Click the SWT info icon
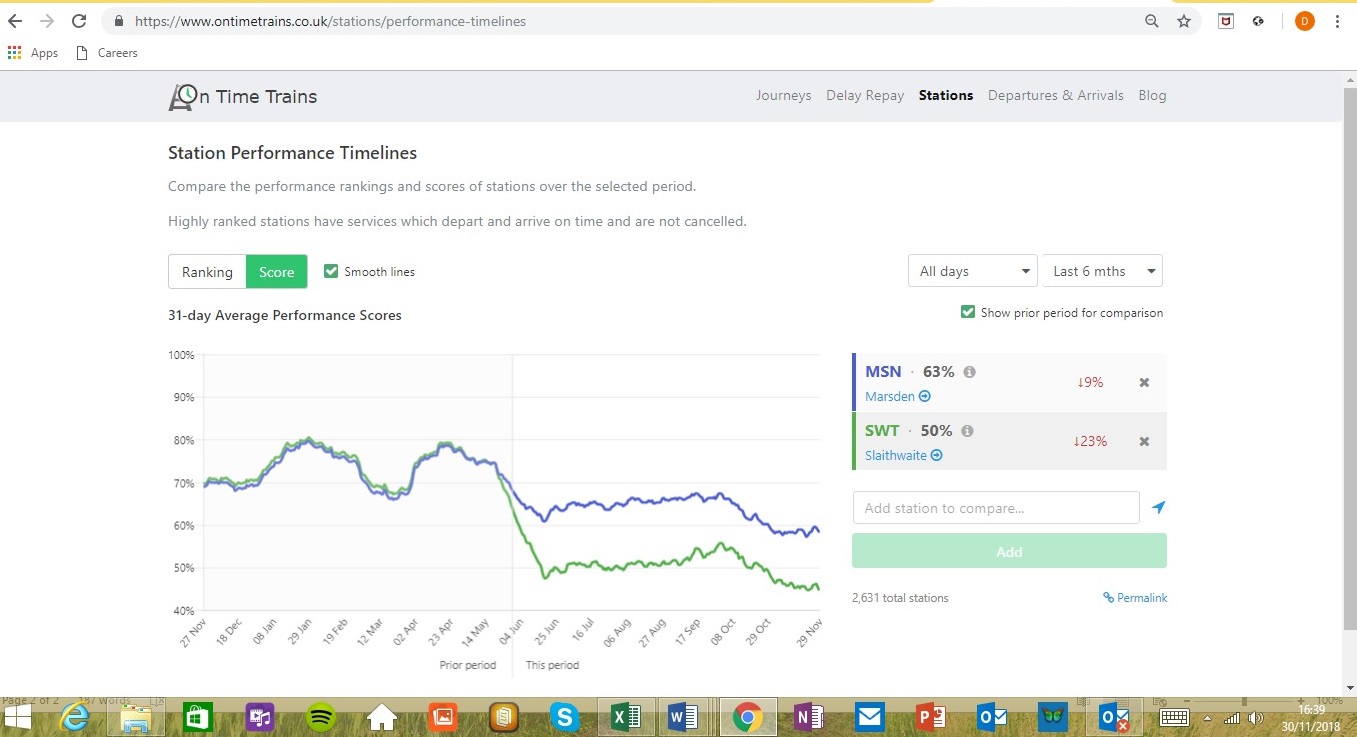The height and width of the screenshot is (737, 1357). point(967,431)
